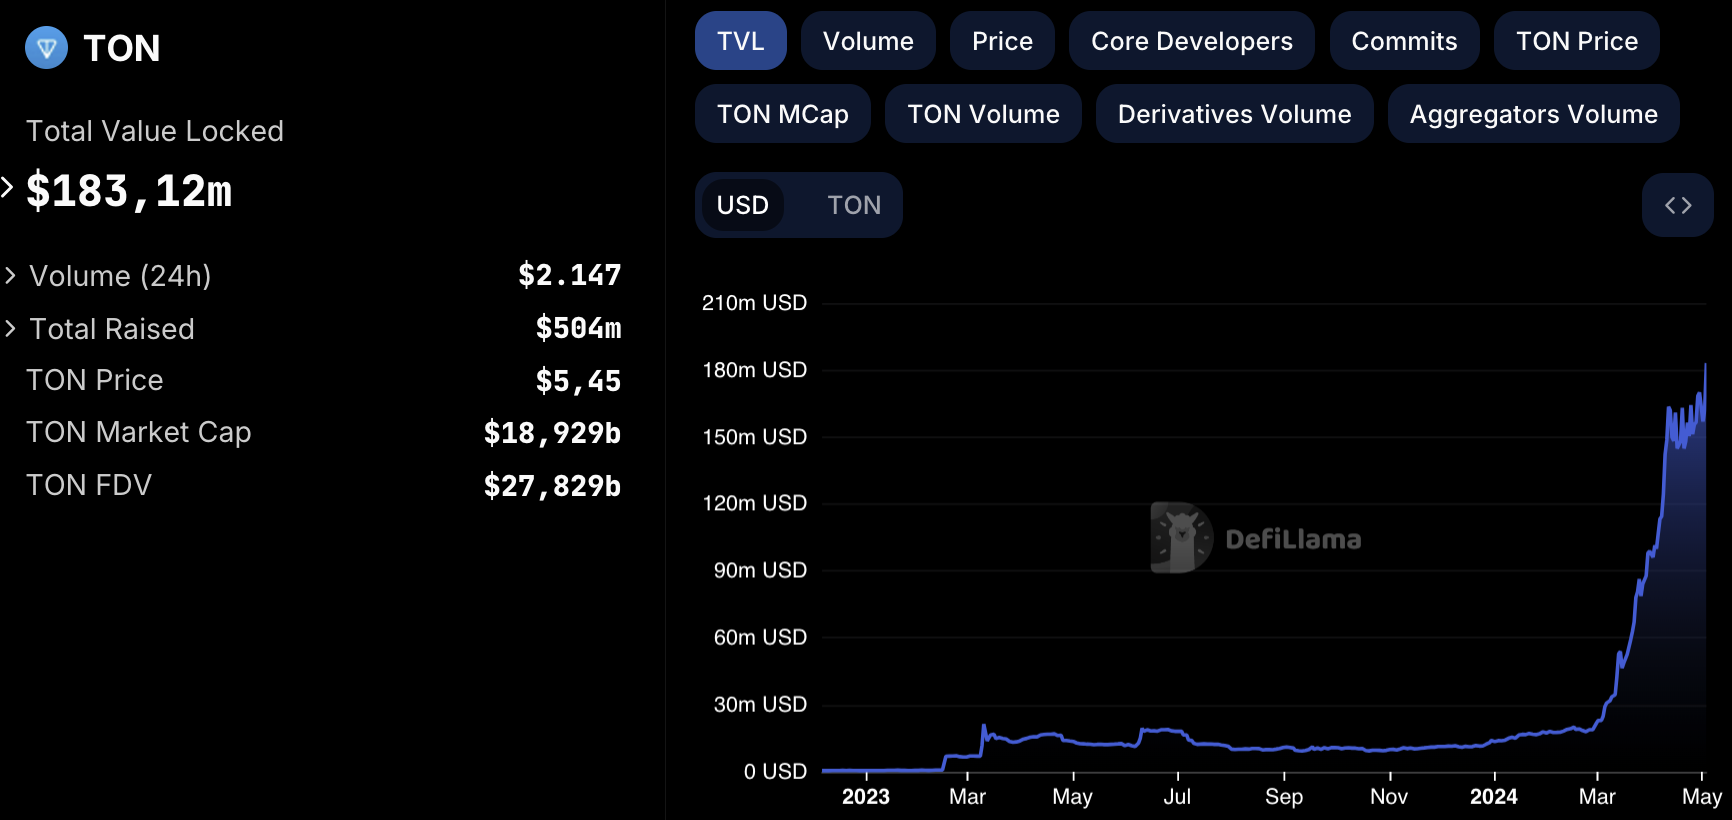1732x820 pixels.
Task: Toggle TON Price chart series
Action: point(1576,41)
